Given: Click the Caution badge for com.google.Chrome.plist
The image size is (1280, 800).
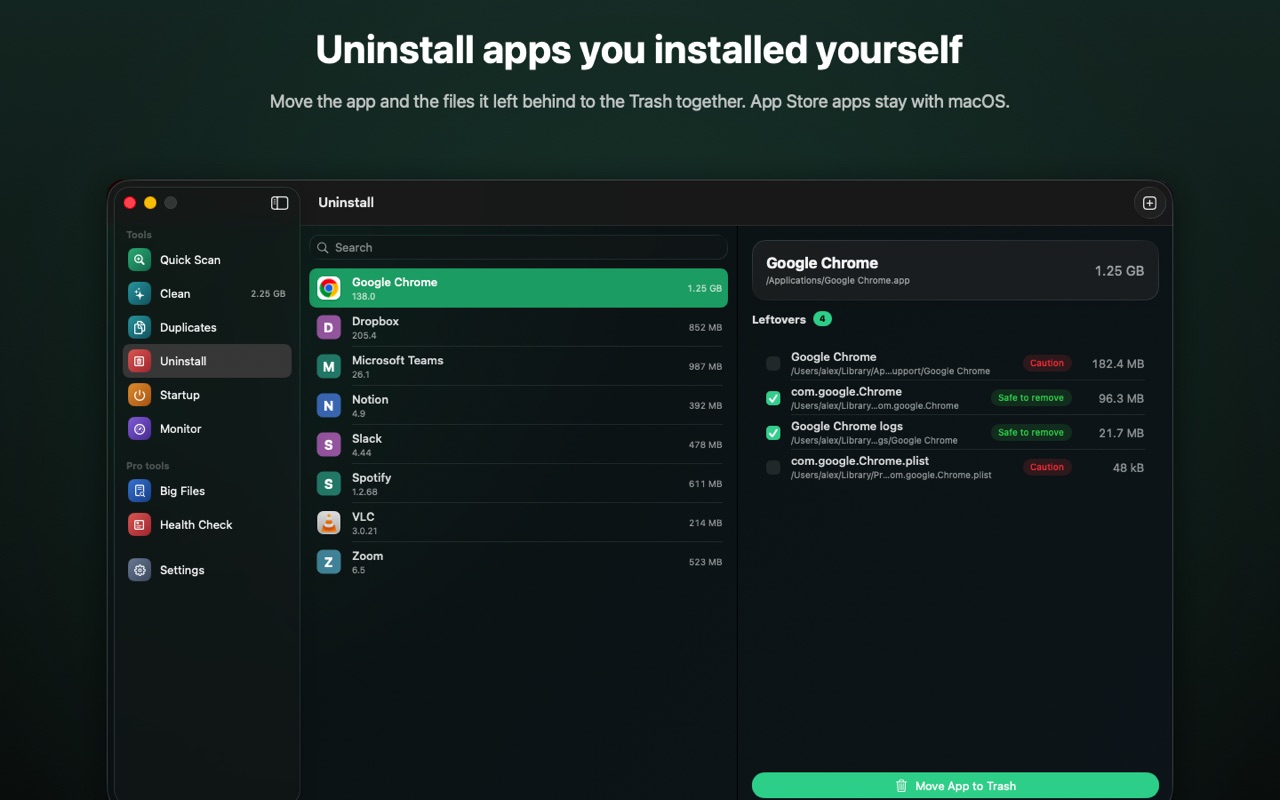Looking at the screenshot, I should (x=1047, y=467).
